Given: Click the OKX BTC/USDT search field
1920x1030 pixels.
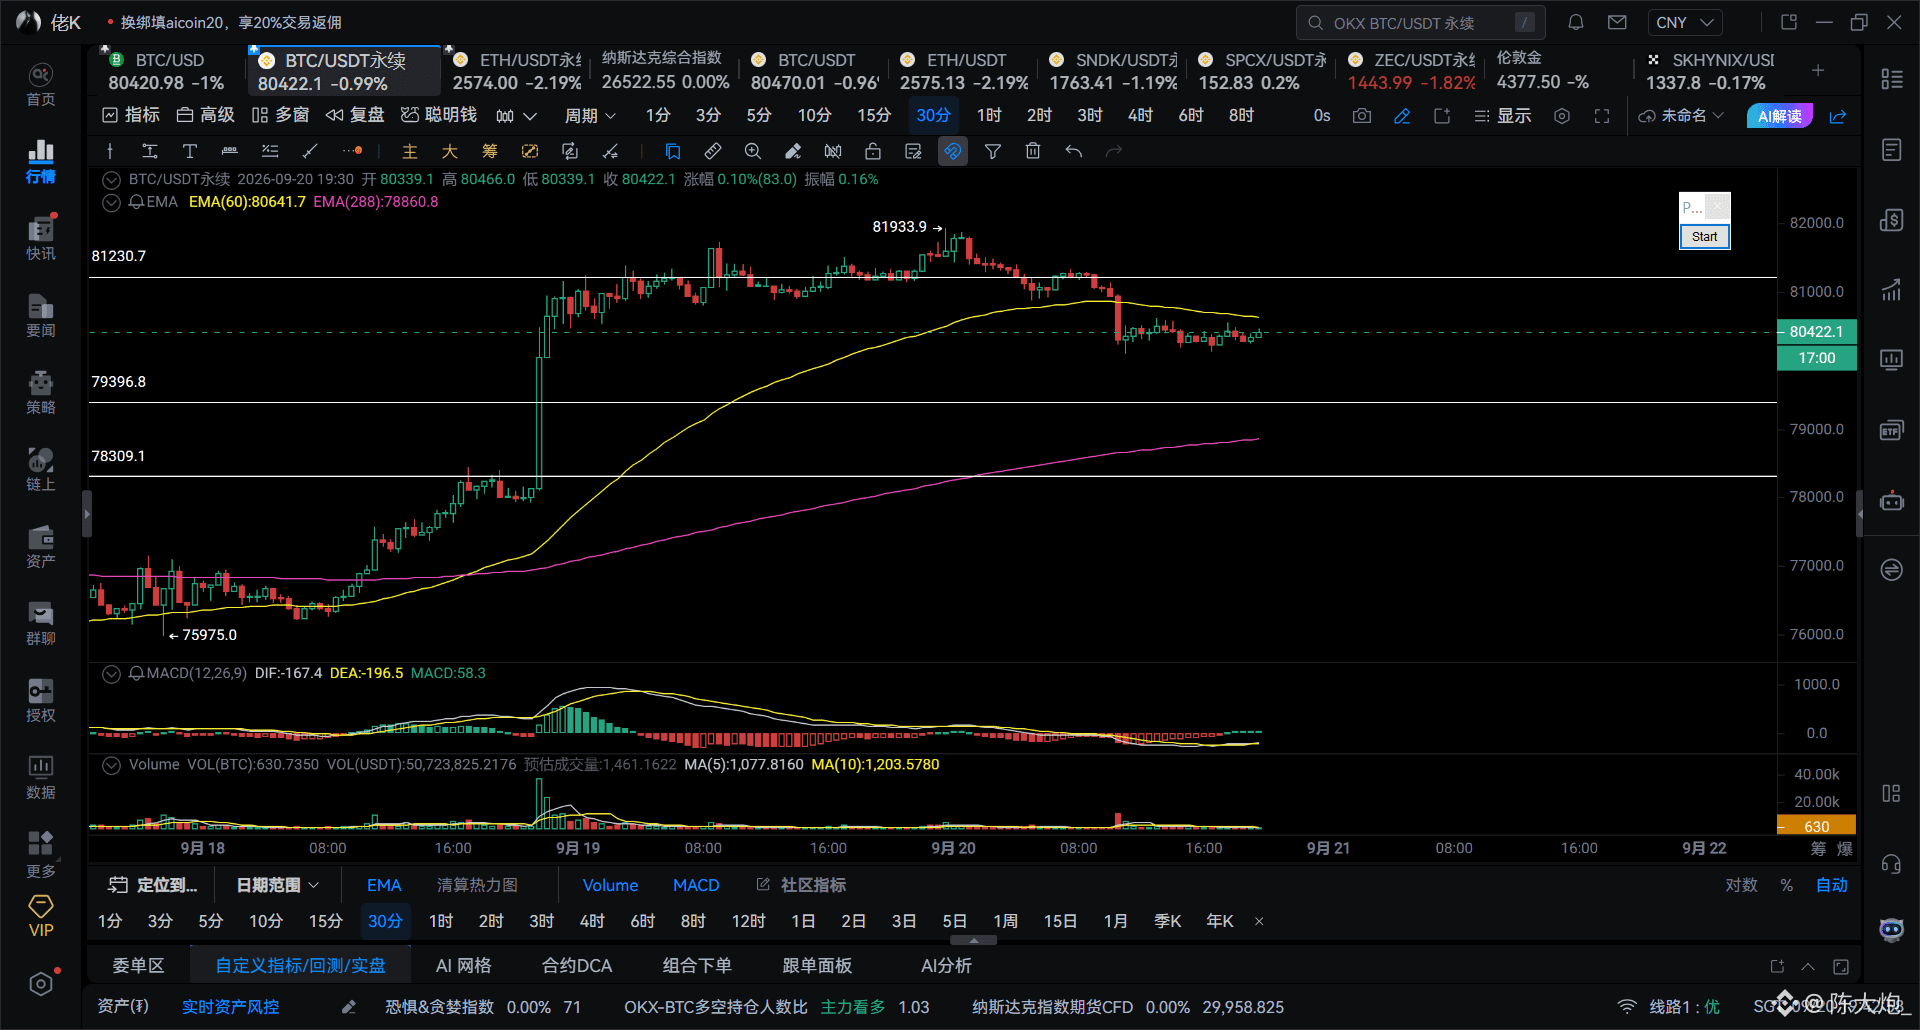Looking at the screenshot, I should pyautogui.click(x=1421, y=22).
